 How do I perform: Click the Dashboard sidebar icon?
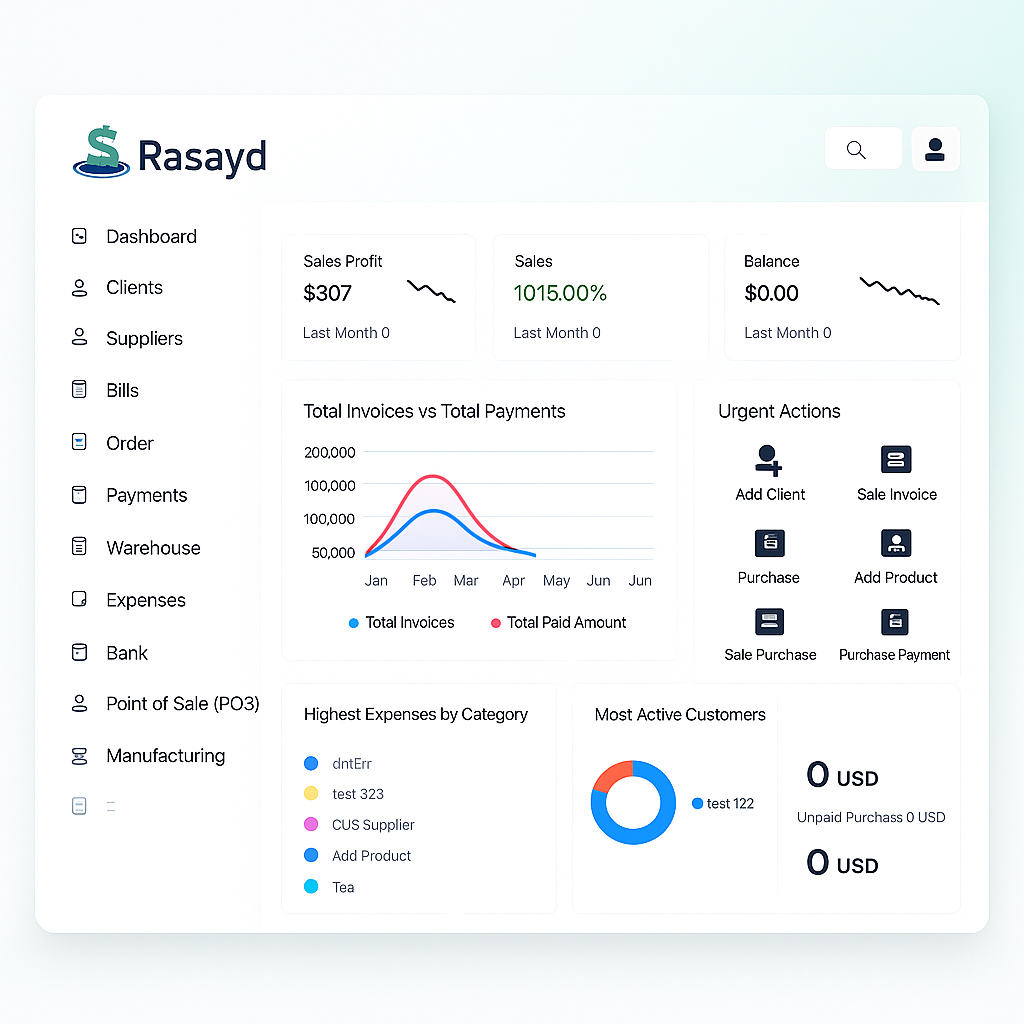click(79, 236)
